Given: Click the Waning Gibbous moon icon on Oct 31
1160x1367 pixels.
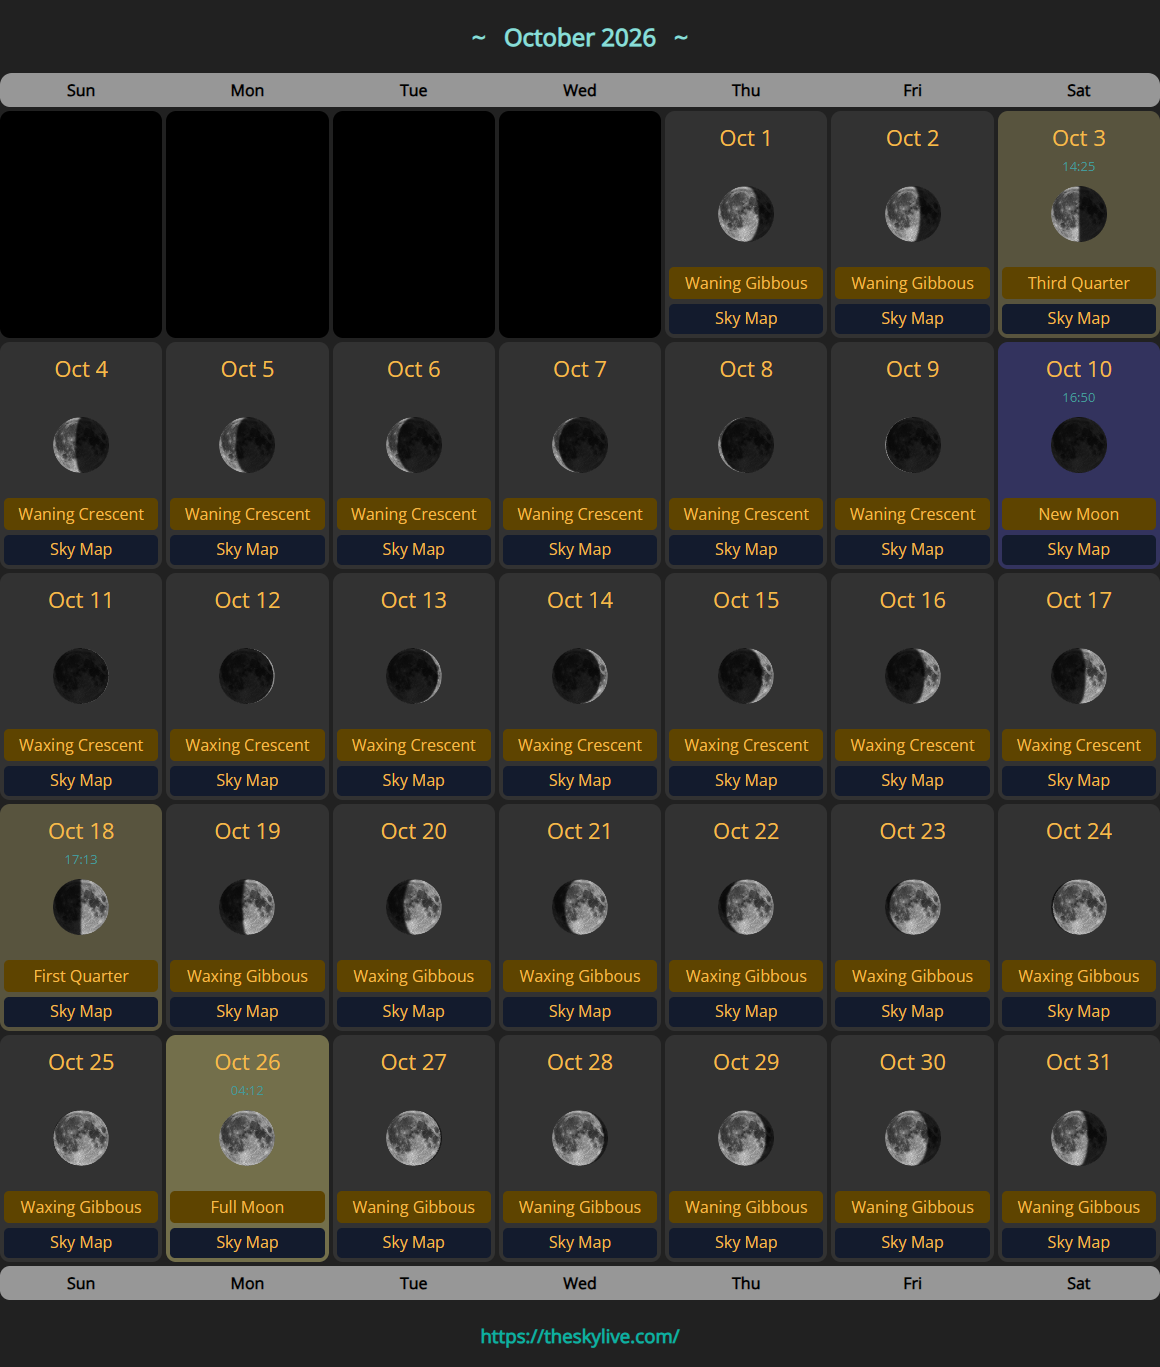Looking at the screenshot, I should pos(1078,1138).
